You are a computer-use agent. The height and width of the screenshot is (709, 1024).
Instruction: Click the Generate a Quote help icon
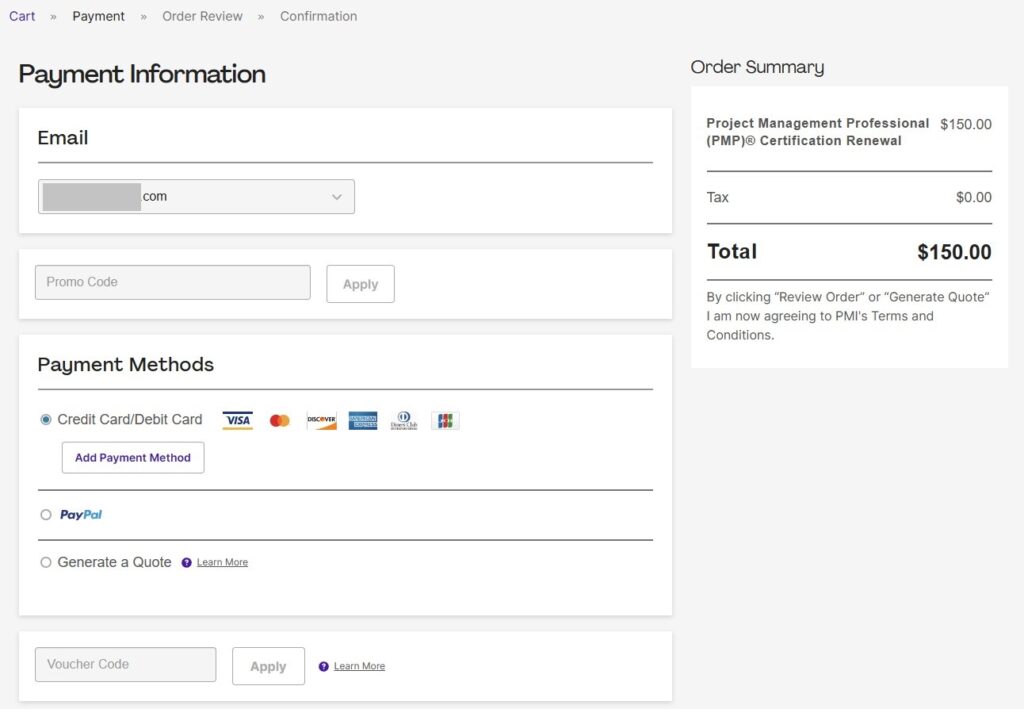pyautogui.click(x=186, y=563)
